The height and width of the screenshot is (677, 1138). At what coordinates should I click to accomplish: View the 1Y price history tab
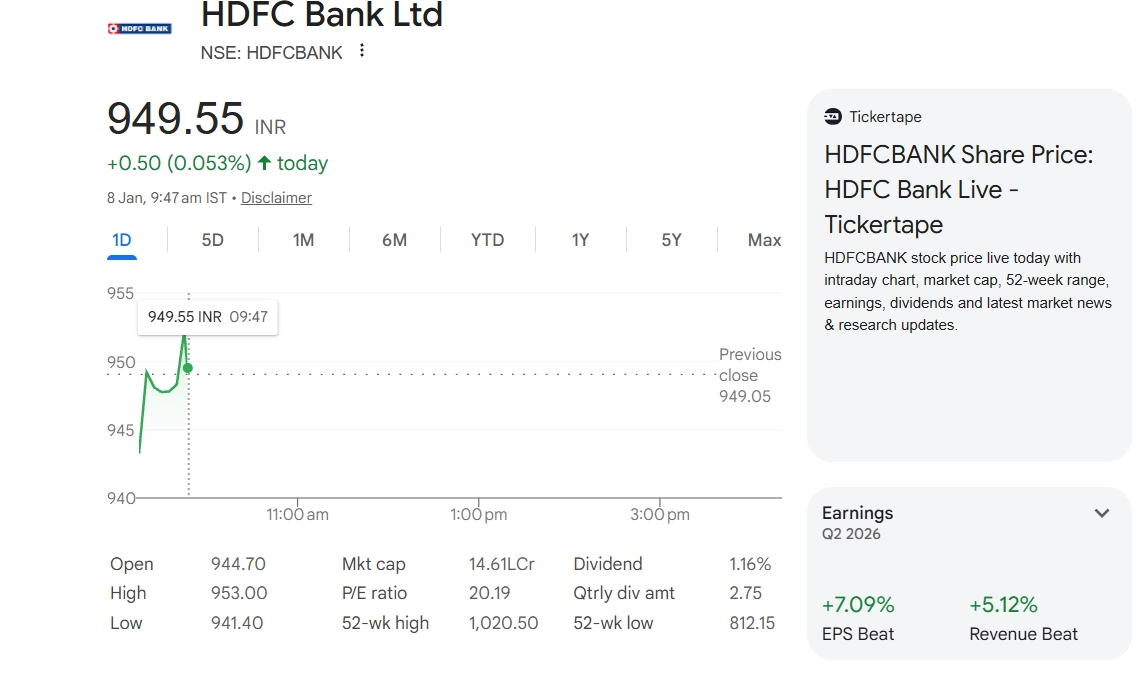[x=580, y=240]
